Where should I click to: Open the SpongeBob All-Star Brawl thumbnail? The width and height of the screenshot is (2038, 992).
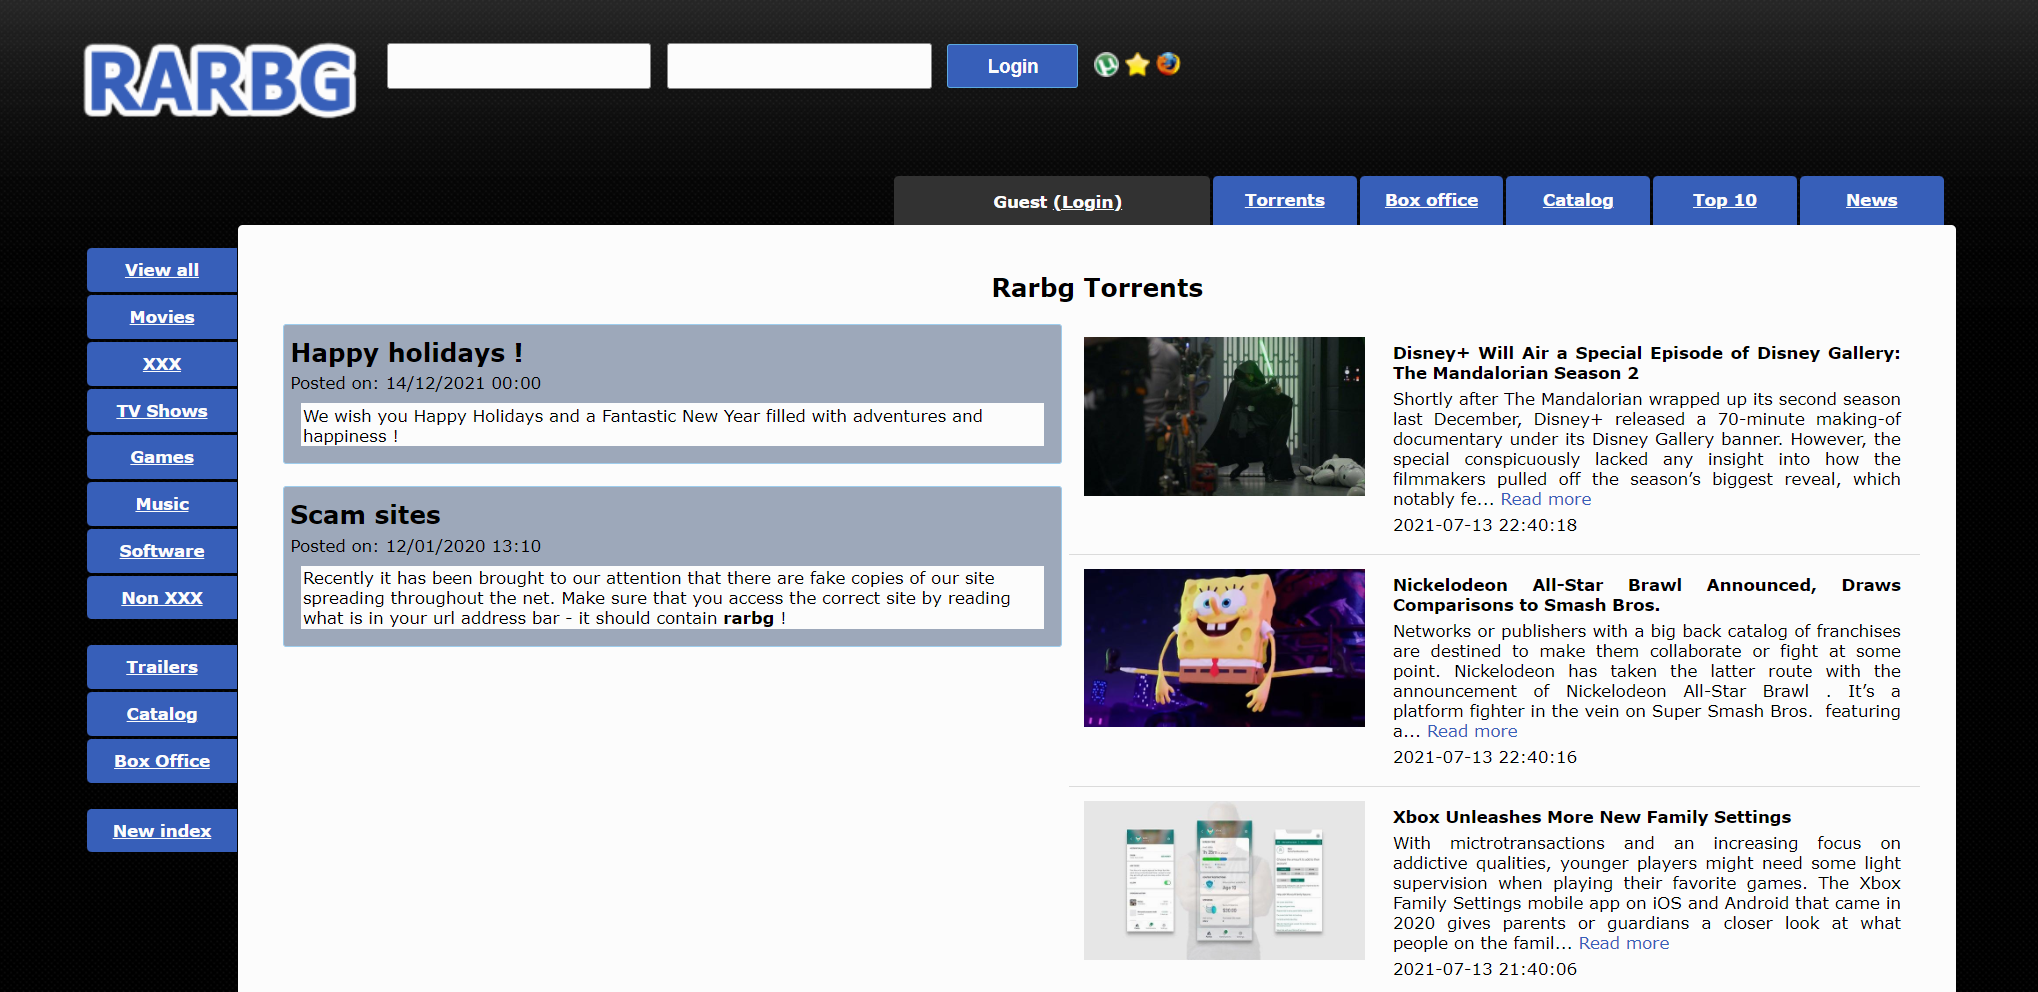coord(1223,648)
